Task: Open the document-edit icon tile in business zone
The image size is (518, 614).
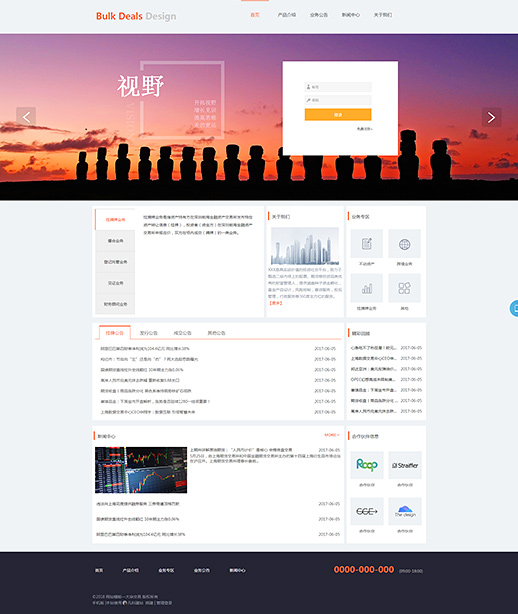Action: pos(366,244)
